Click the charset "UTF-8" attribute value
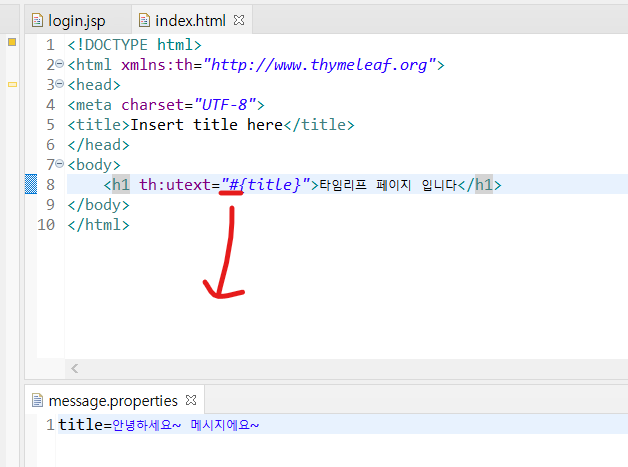This screenshot has height=467, width=628. coord(225,105)
